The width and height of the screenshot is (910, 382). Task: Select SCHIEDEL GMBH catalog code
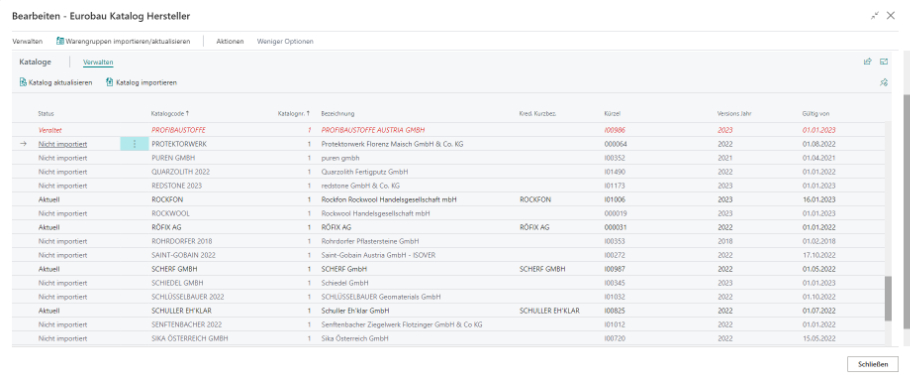pos(176,283)
